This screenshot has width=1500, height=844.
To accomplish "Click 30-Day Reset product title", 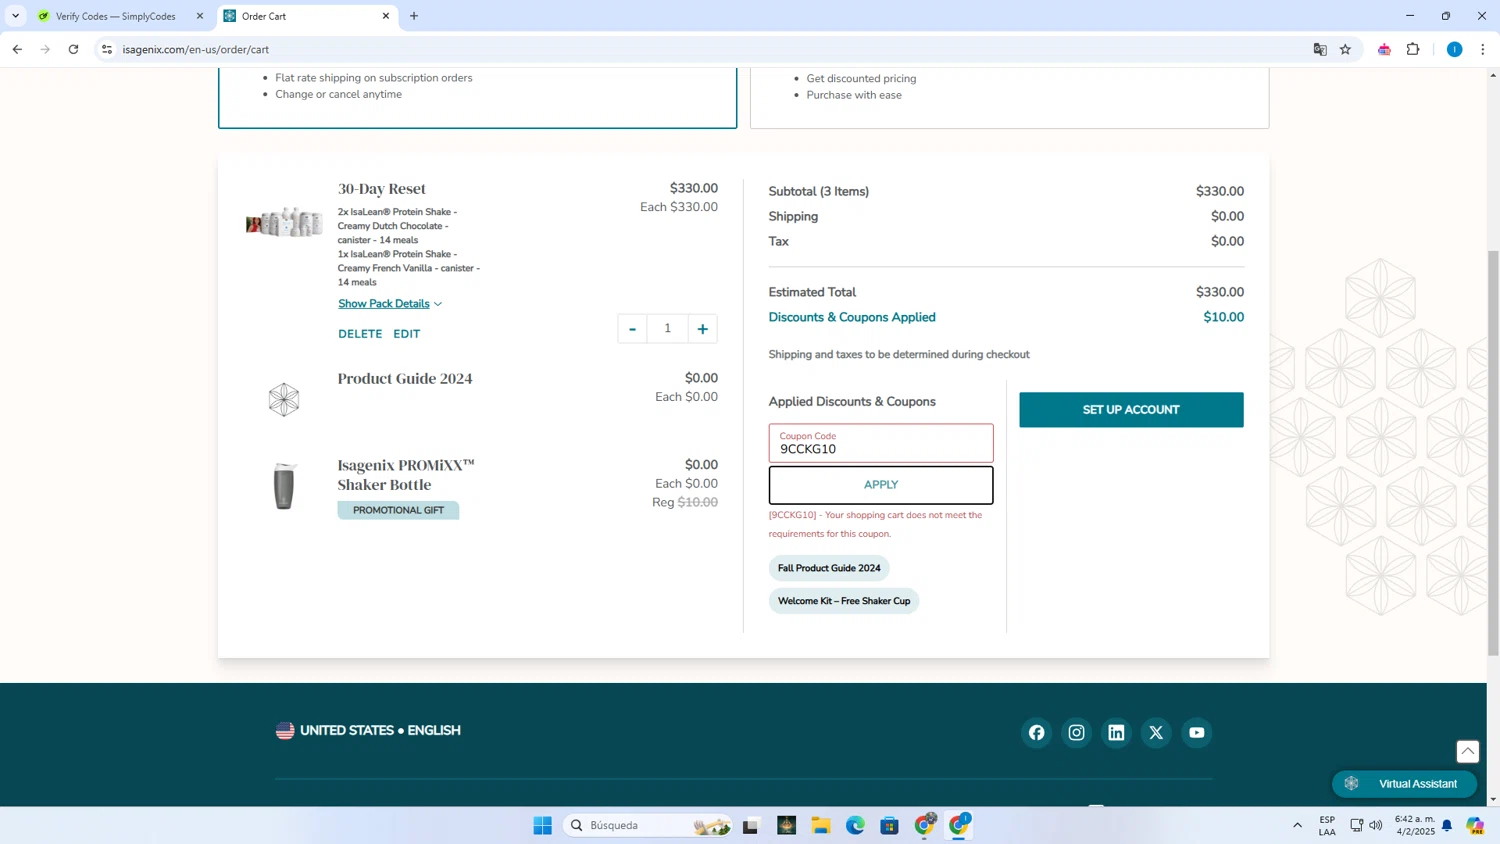I will 382,189.
